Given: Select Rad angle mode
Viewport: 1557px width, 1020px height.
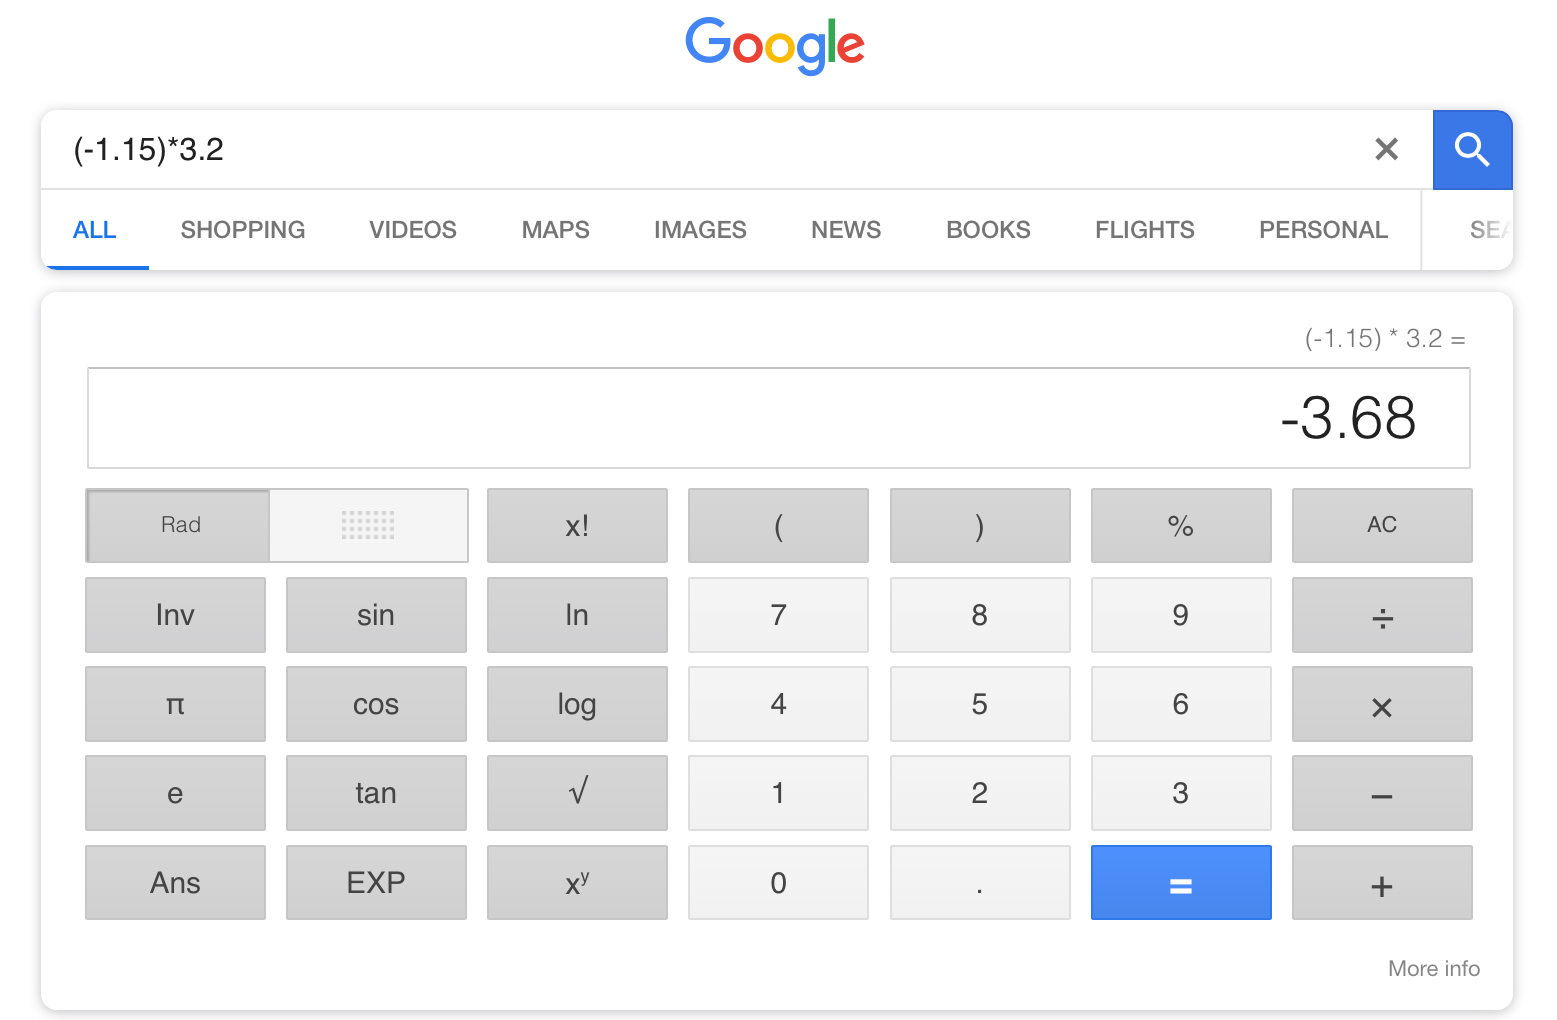Looking at the screenshot, I should [x=178, y=525].
